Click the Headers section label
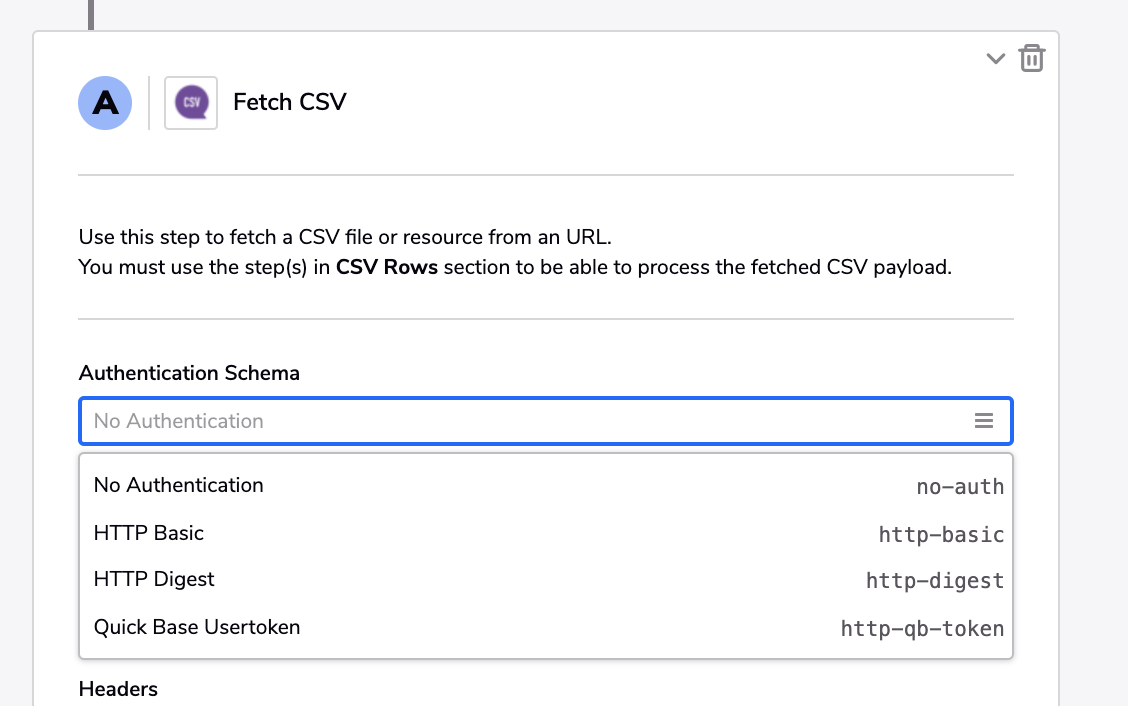Screen dimensions: 1128x706 tap(119, 689)
